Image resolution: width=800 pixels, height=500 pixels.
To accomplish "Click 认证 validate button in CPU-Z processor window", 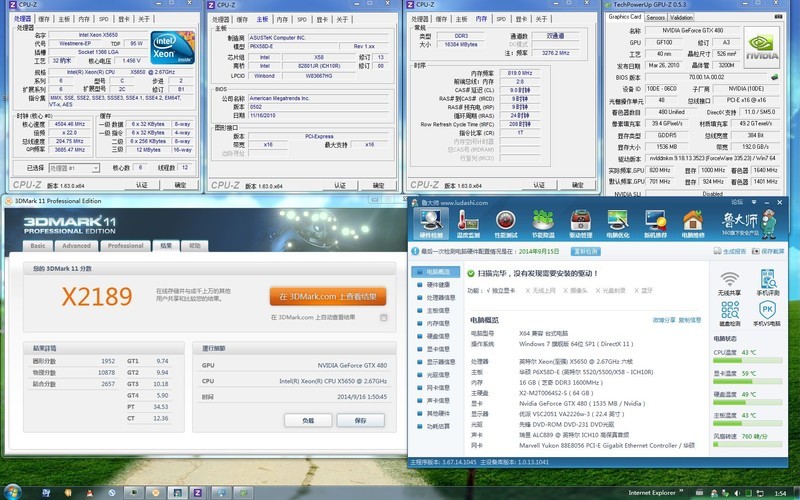I will (141, 185).
